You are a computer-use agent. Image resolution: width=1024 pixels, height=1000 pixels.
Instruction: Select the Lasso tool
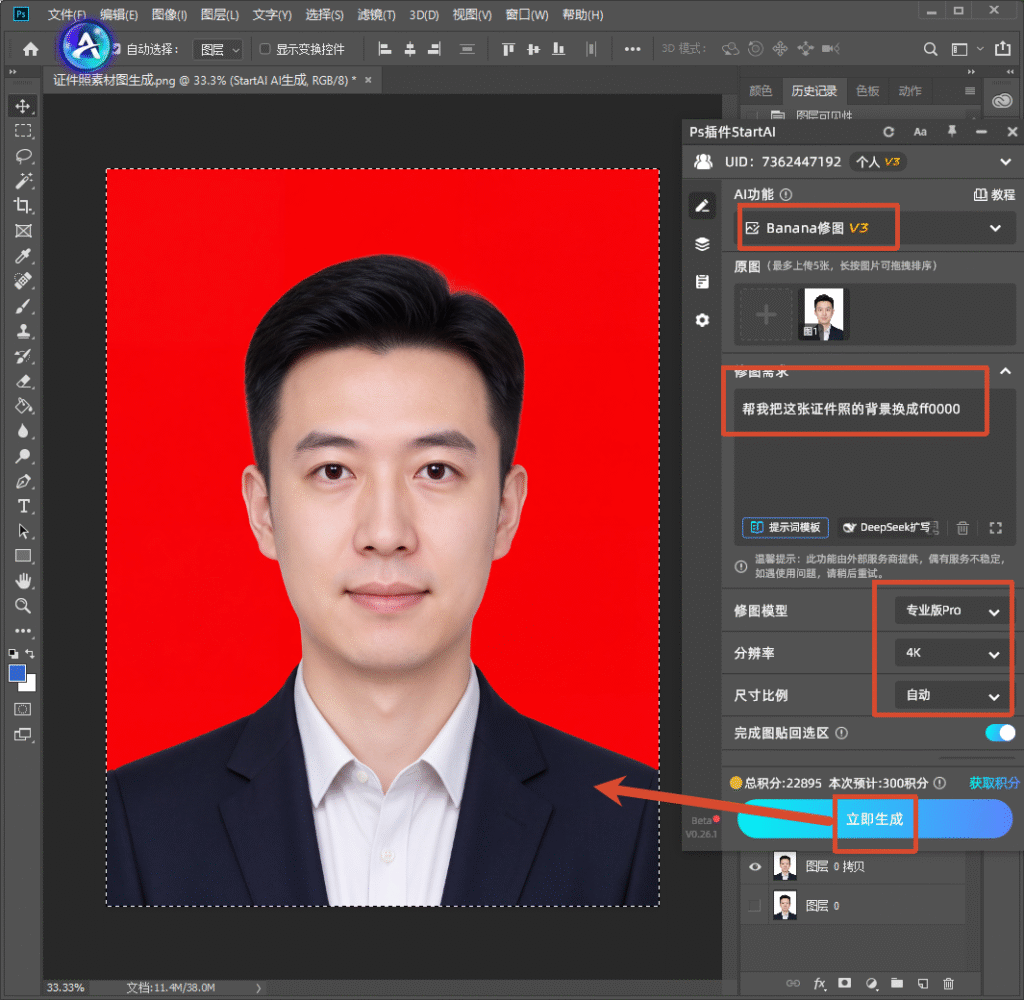pos(23,155)
